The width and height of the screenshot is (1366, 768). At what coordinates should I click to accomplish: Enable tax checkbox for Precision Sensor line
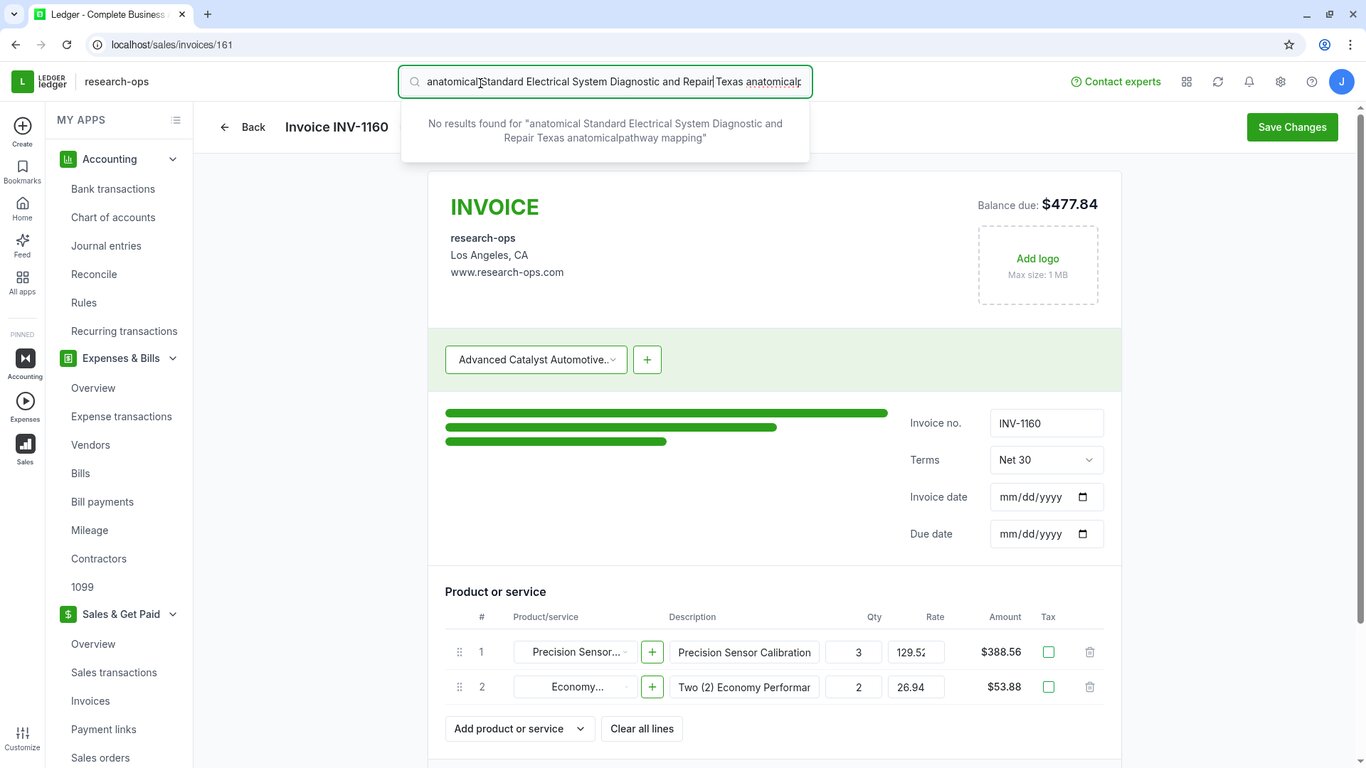tap(1048, 652)
